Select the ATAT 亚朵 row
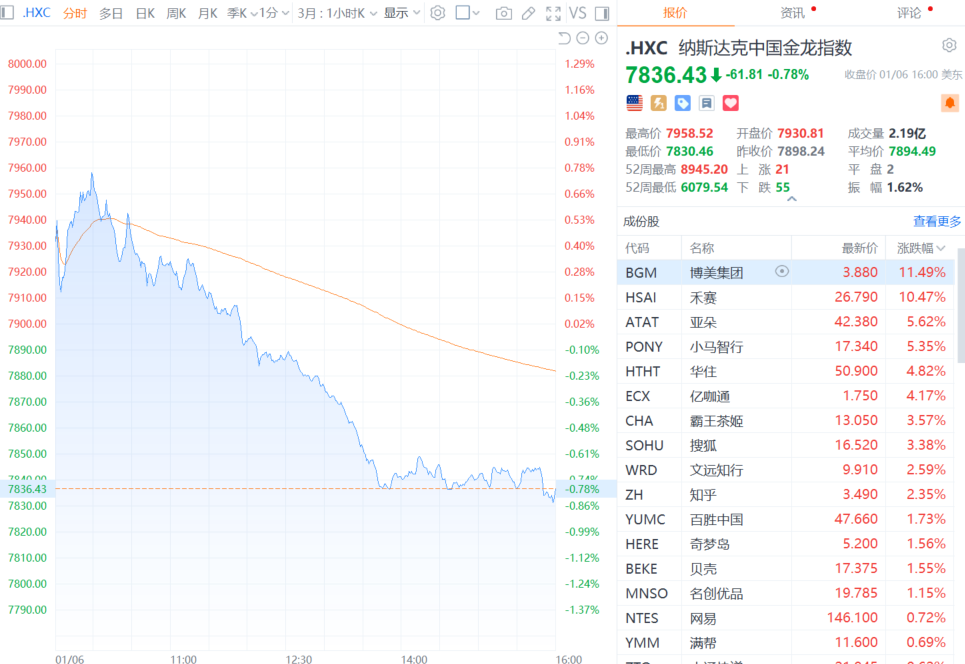The image size is (965, 664). 786,322
